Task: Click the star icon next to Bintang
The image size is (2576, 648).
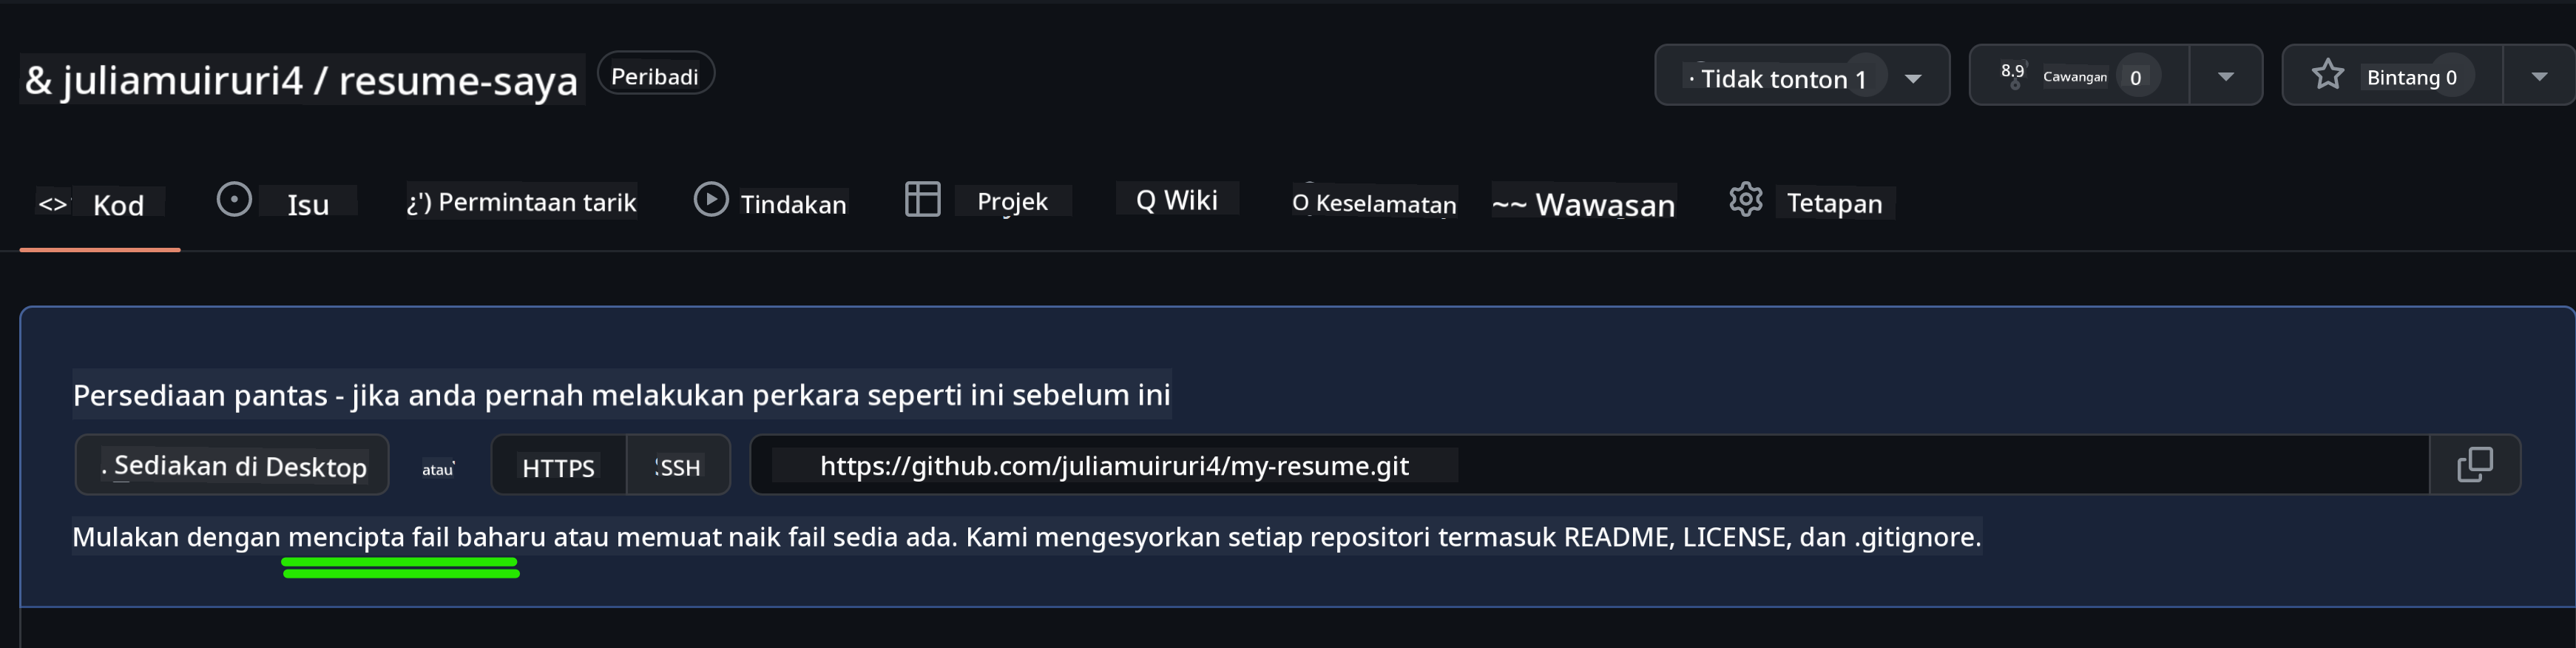Action: pos(2329,73)
